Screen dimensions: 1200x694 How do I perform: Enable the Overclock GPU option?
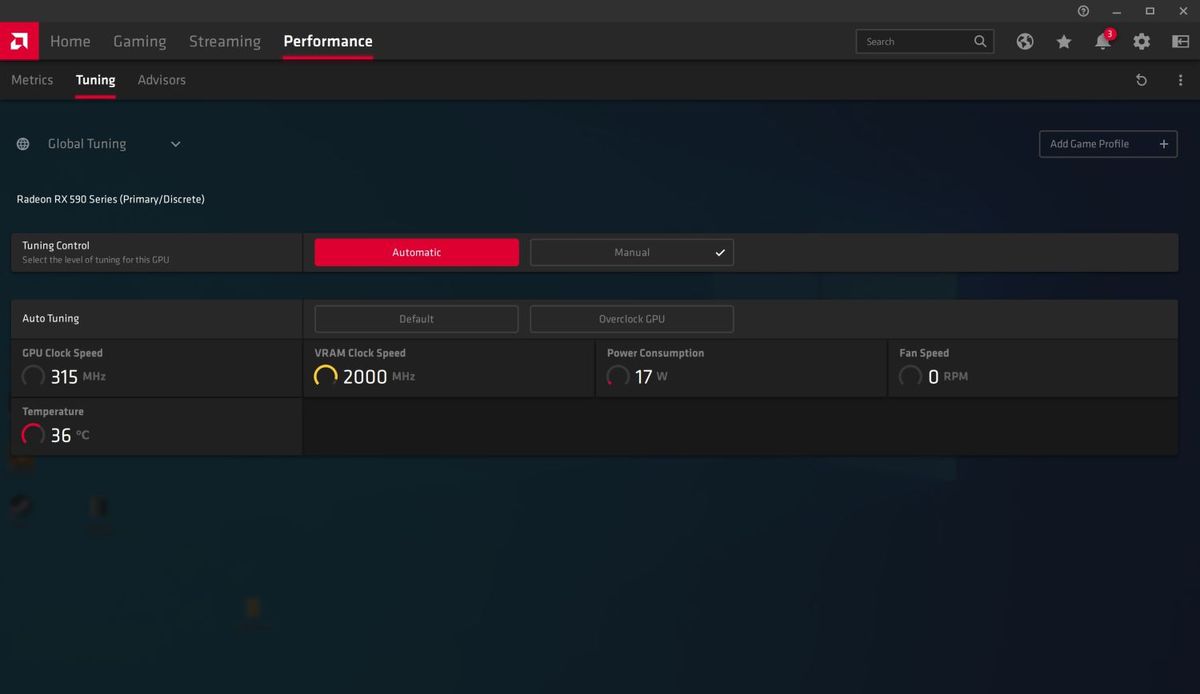coord(631,318)
